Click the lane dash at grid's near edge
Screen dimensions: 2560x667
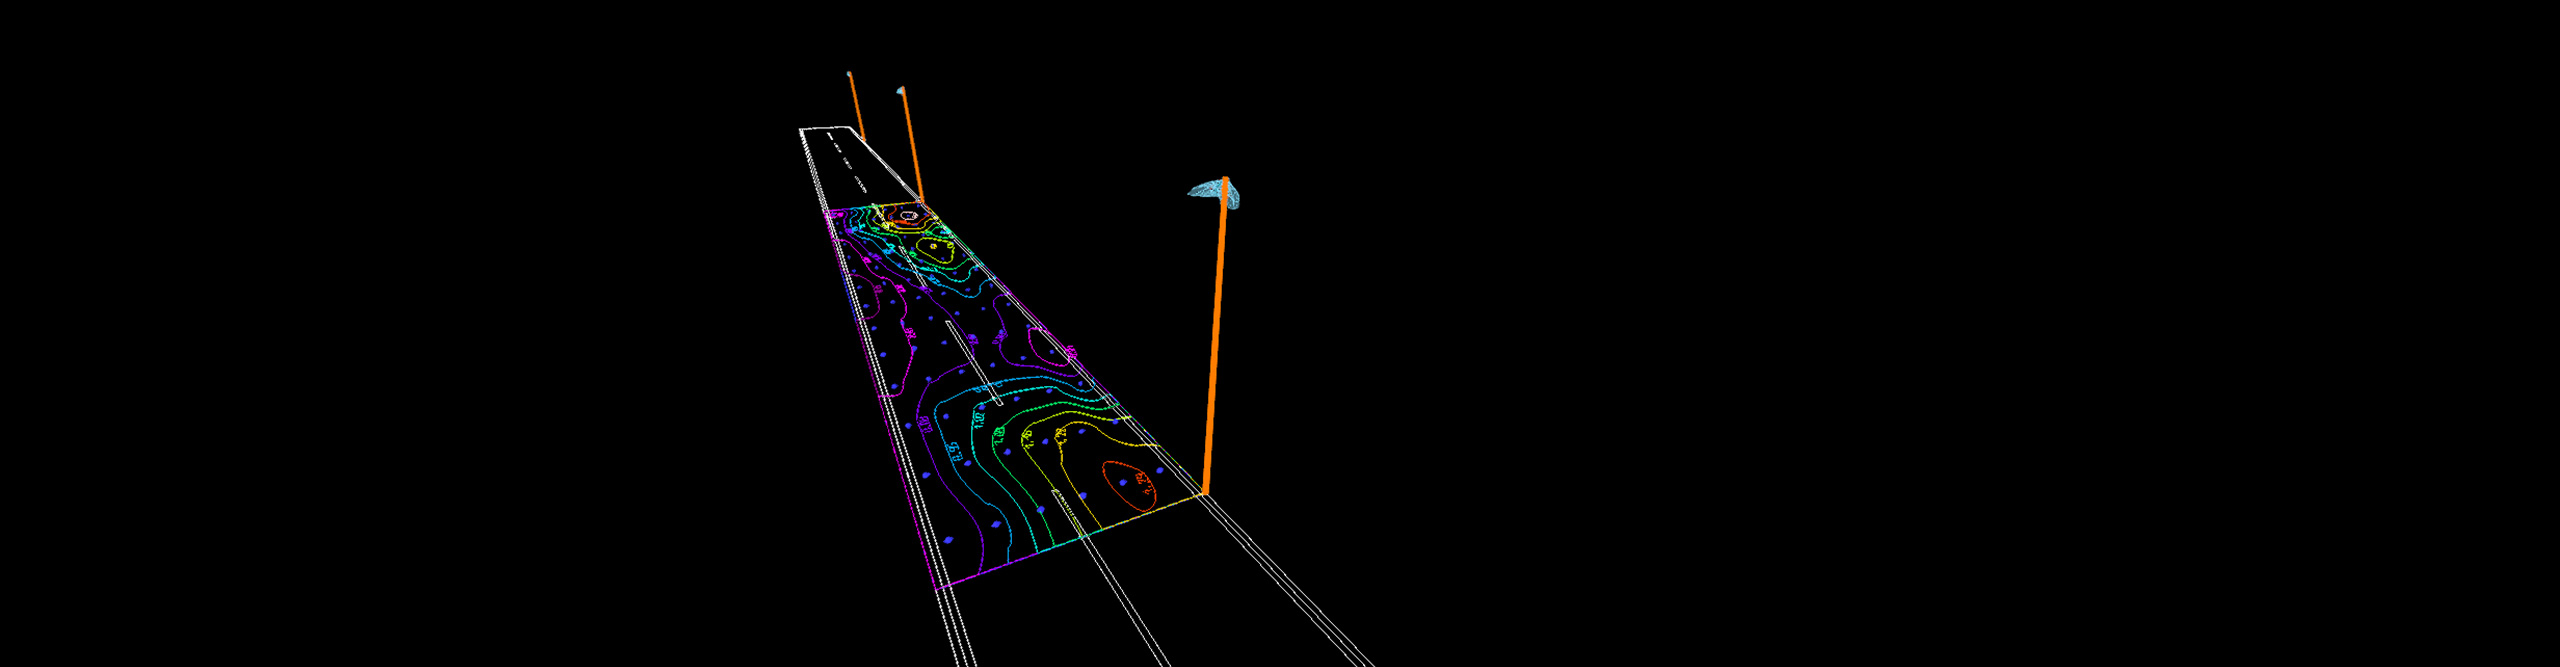[x=1063, y=505]
